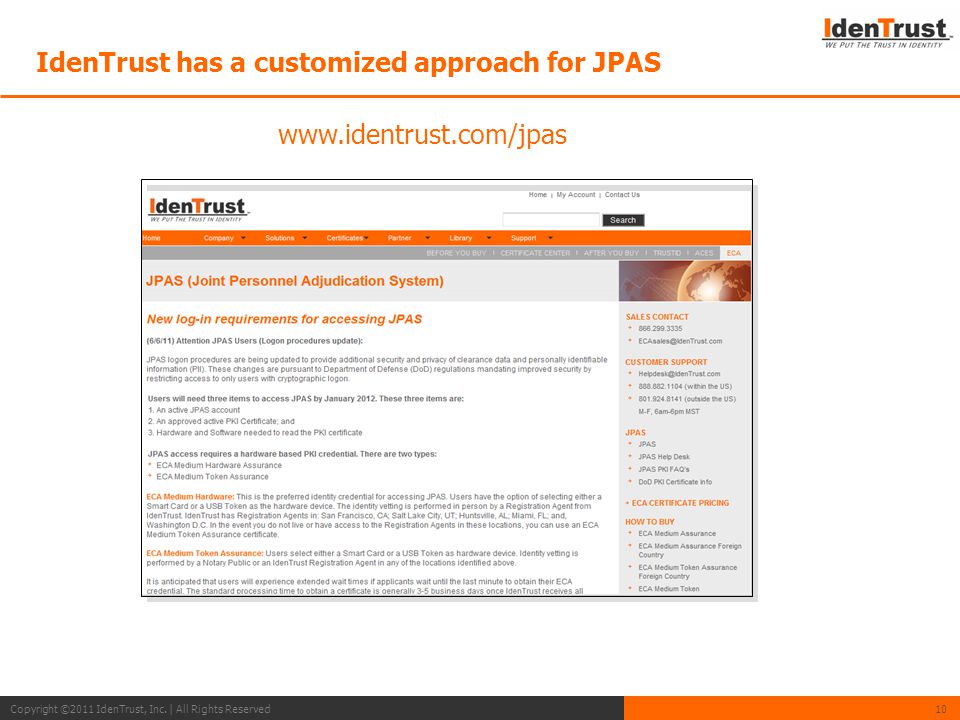Click the globe banner image

684,280
